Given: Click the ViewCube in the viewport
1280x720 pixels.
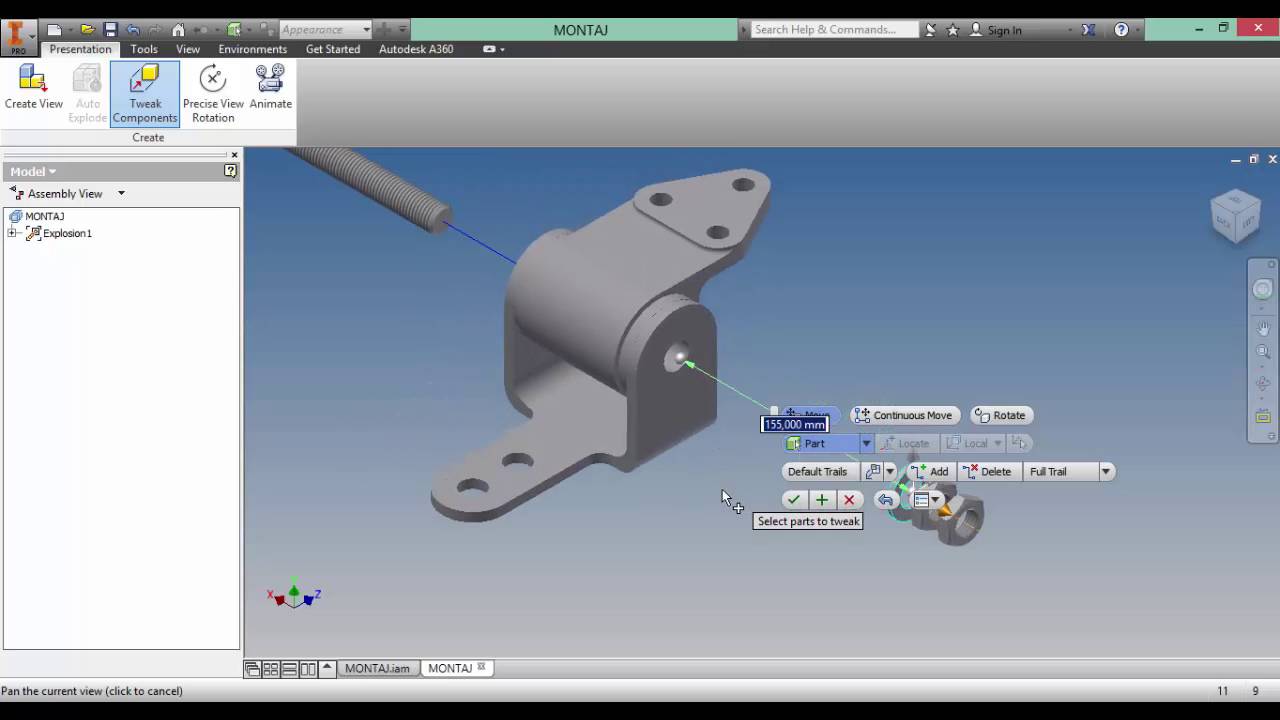Looking at the screenshot, I should tap(1235, 214).
